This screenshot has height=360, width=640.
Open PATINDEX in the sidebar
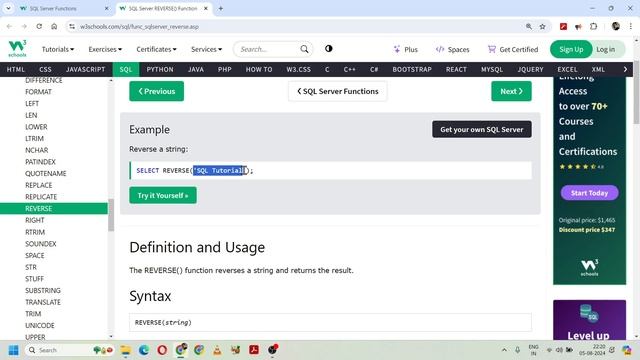point(40,162)
